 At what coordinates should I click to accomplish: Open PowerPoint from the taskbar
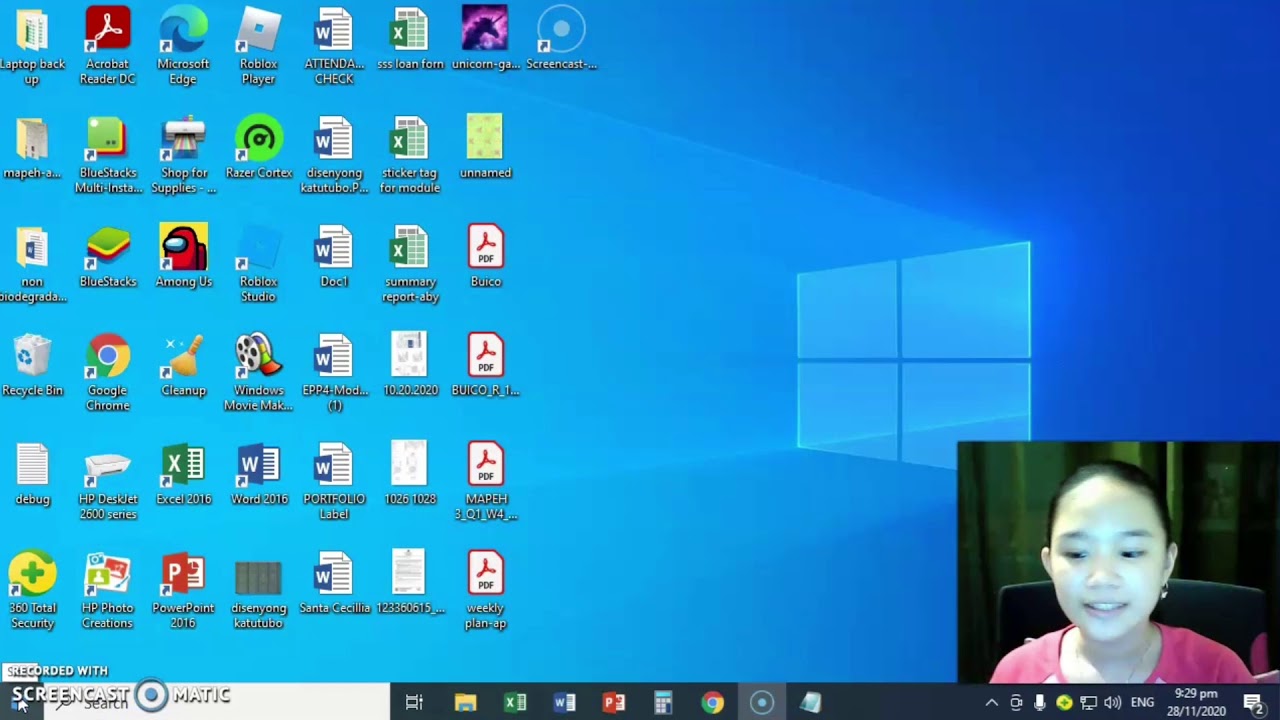point(613,702)
